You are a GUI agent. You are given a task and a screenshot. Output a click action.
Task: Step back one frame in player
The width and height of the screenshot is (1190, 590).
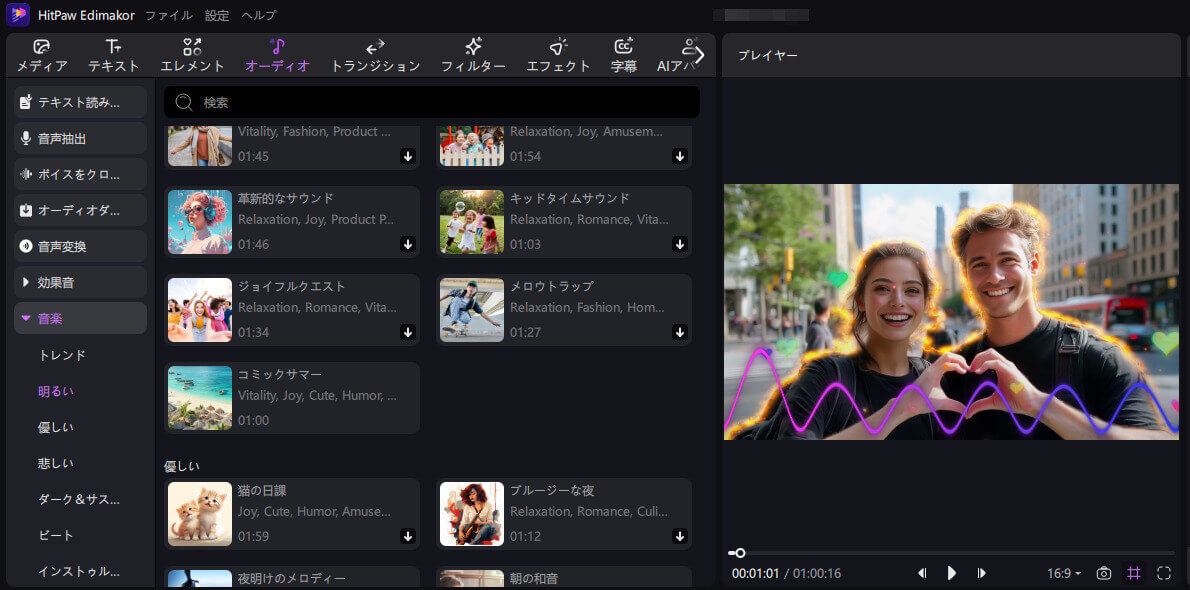[922, 573]
